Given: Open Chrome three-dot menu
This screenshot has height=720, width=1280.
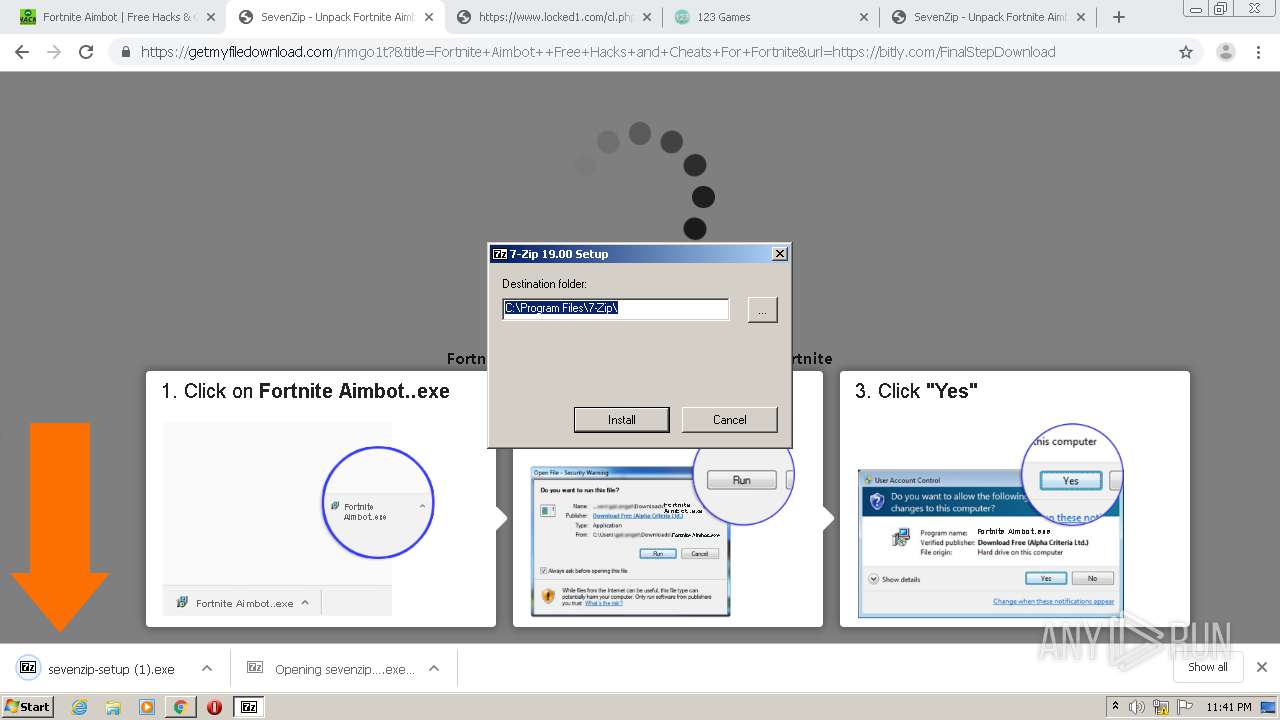Looking at the screenshot, I should click(x=1258, y=52).
